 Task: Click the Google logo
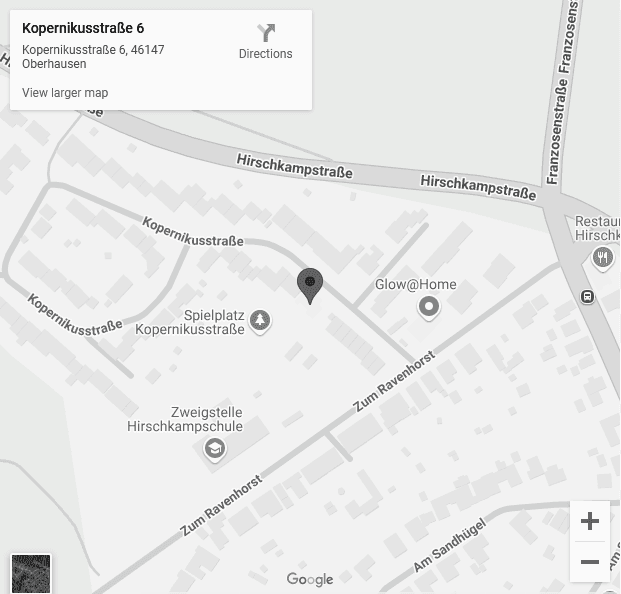tap(310, 579)
